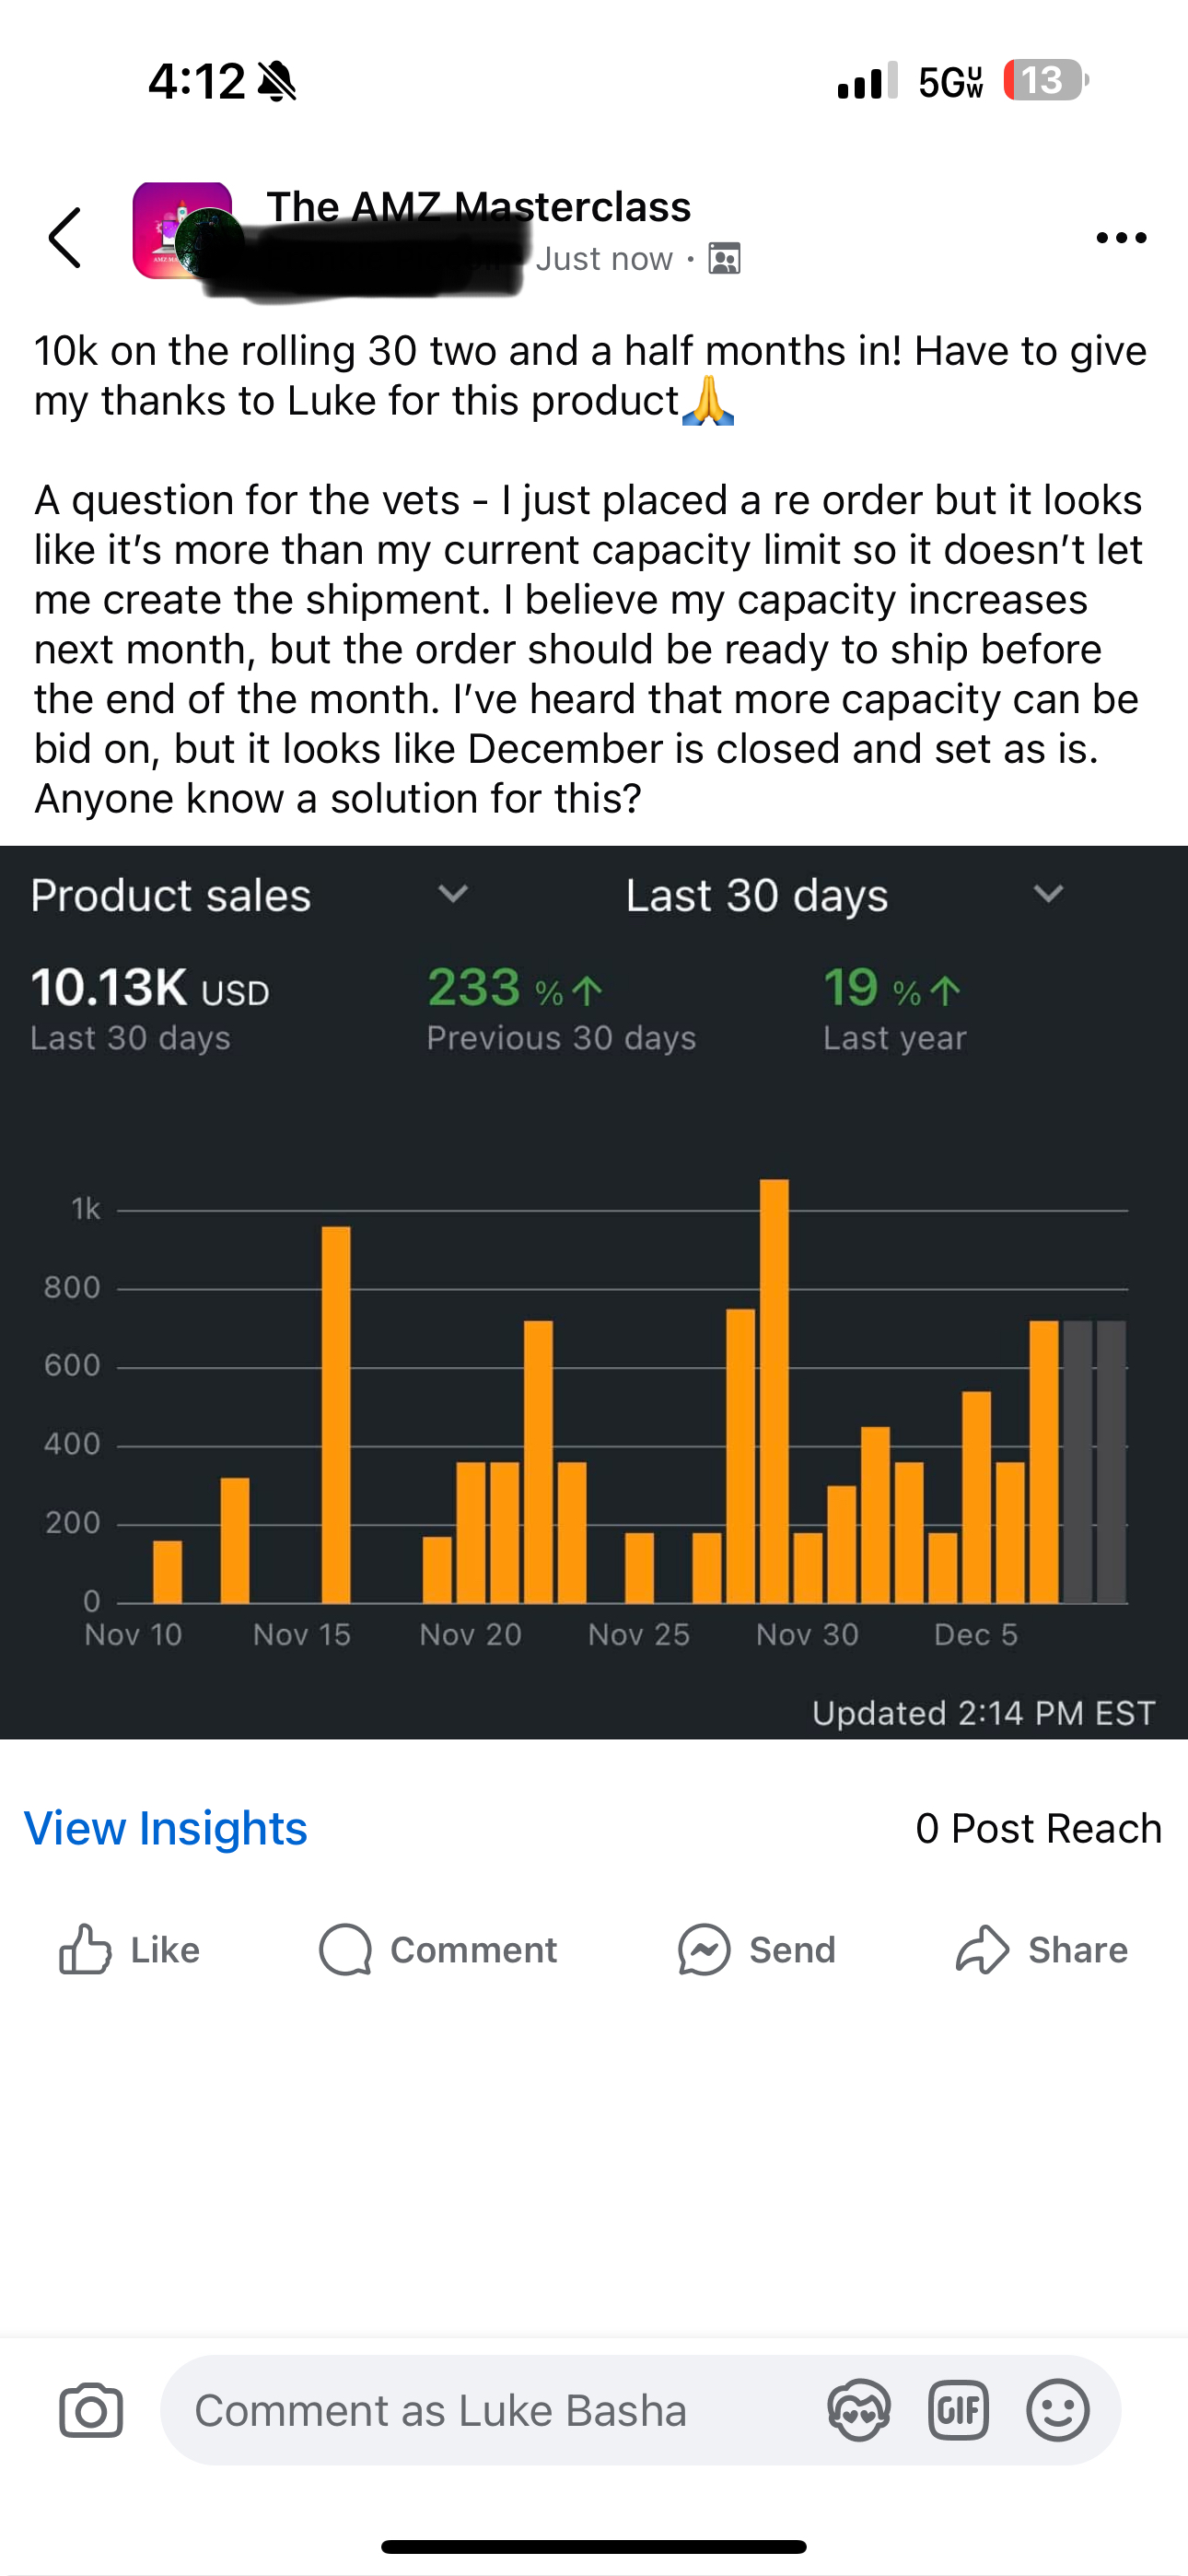Open The AMZ Masterclass group avatar
The image size is (1188, 2576).
pos(185,232)
